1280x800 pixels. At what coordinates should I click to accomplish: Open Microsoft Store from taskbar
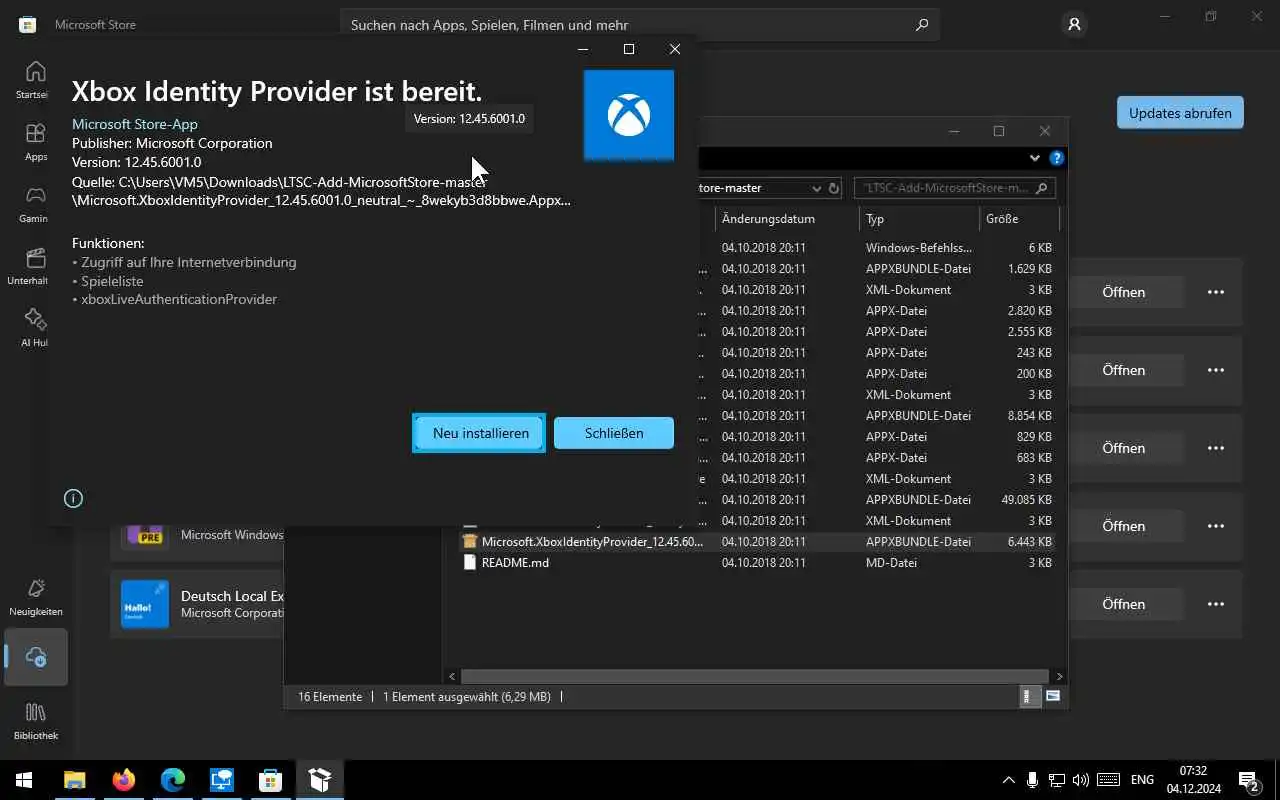[x=270, y=780]
